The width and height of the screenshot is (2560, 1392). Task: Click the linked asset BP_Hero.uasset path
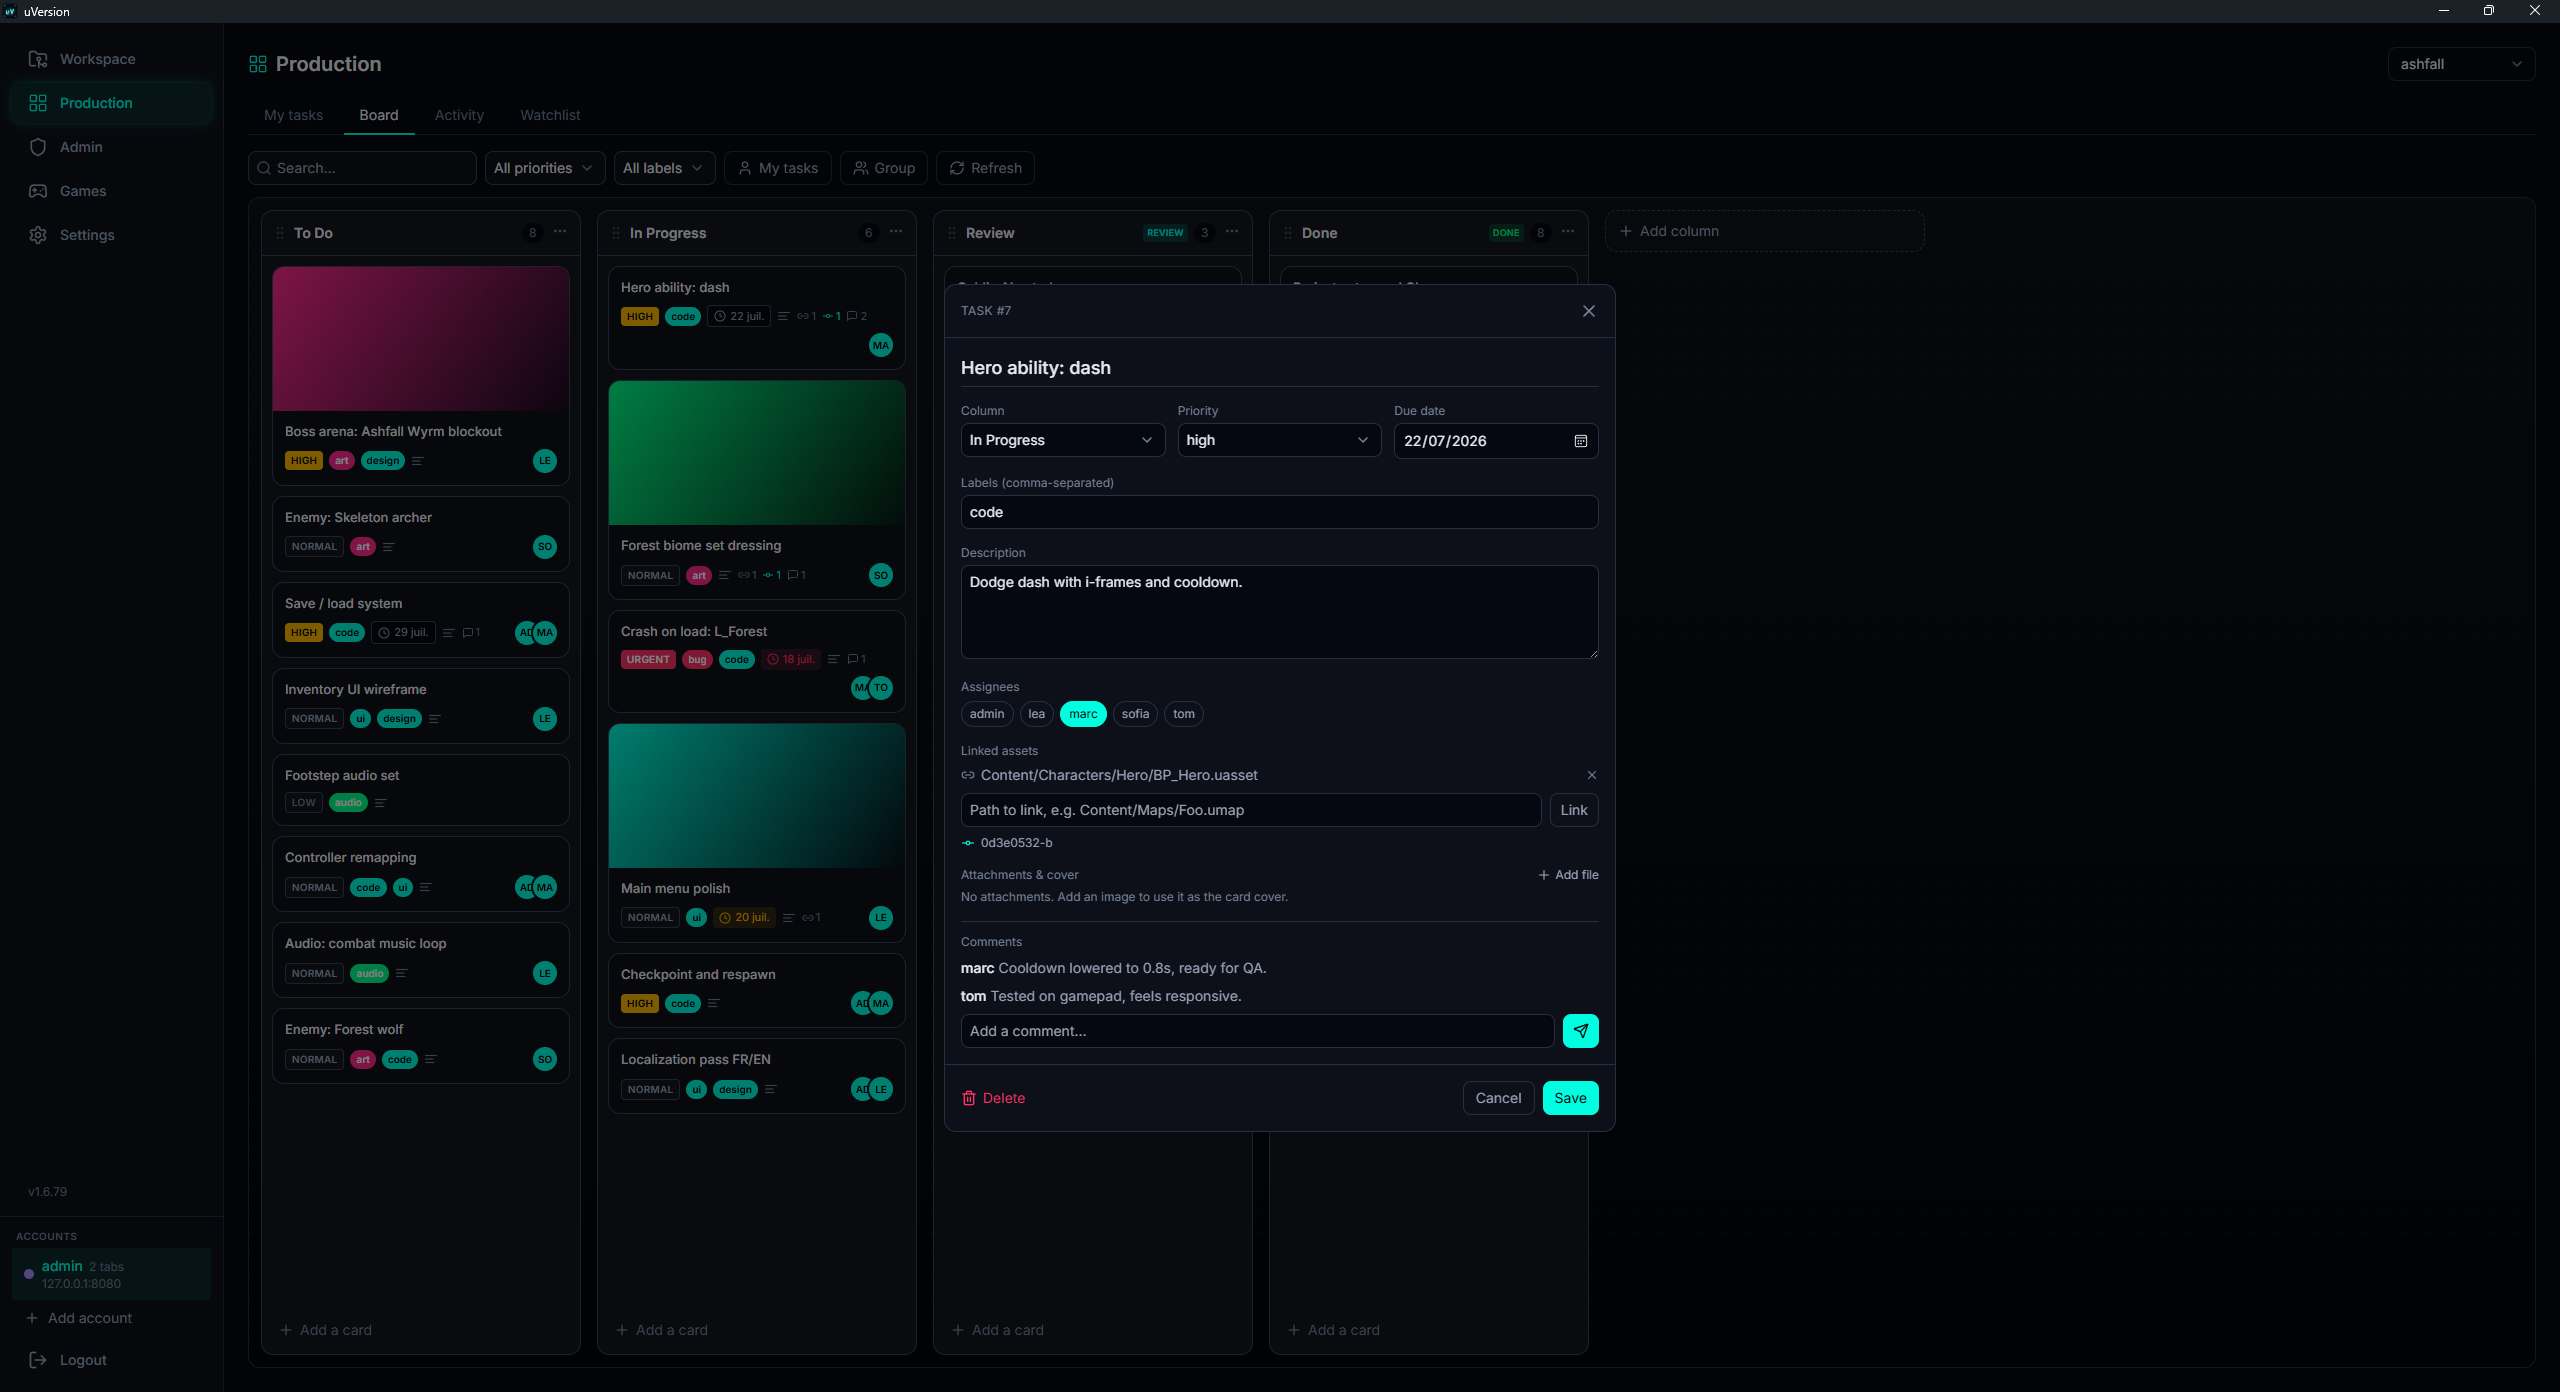1119,775
